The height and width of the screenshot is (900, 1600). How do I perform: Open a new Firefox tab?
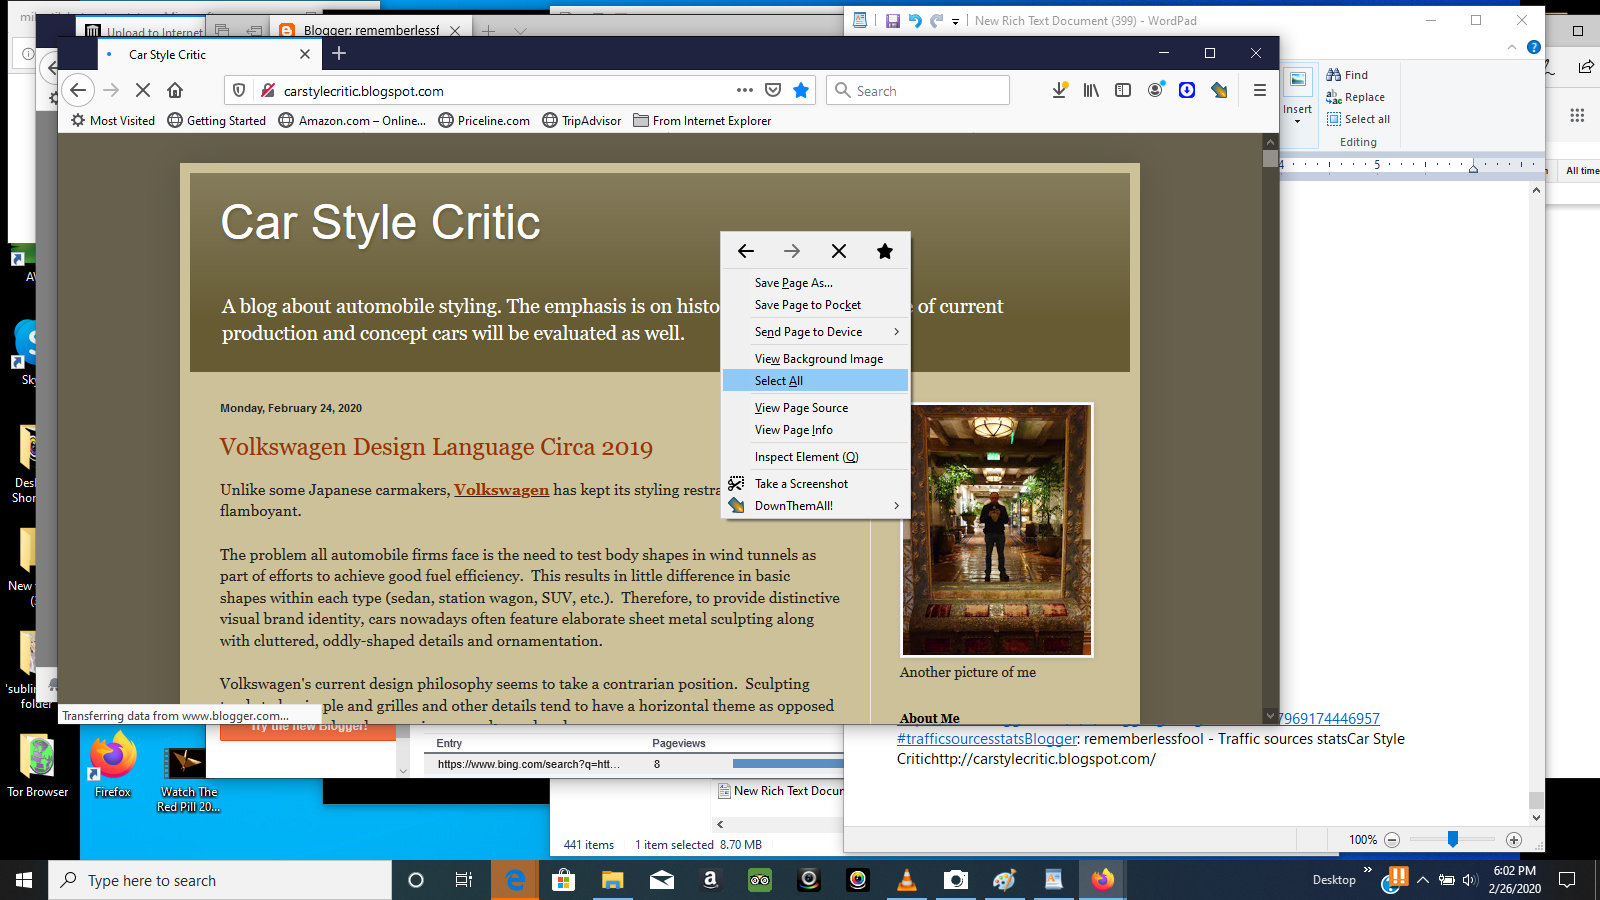tap(339, 54)
